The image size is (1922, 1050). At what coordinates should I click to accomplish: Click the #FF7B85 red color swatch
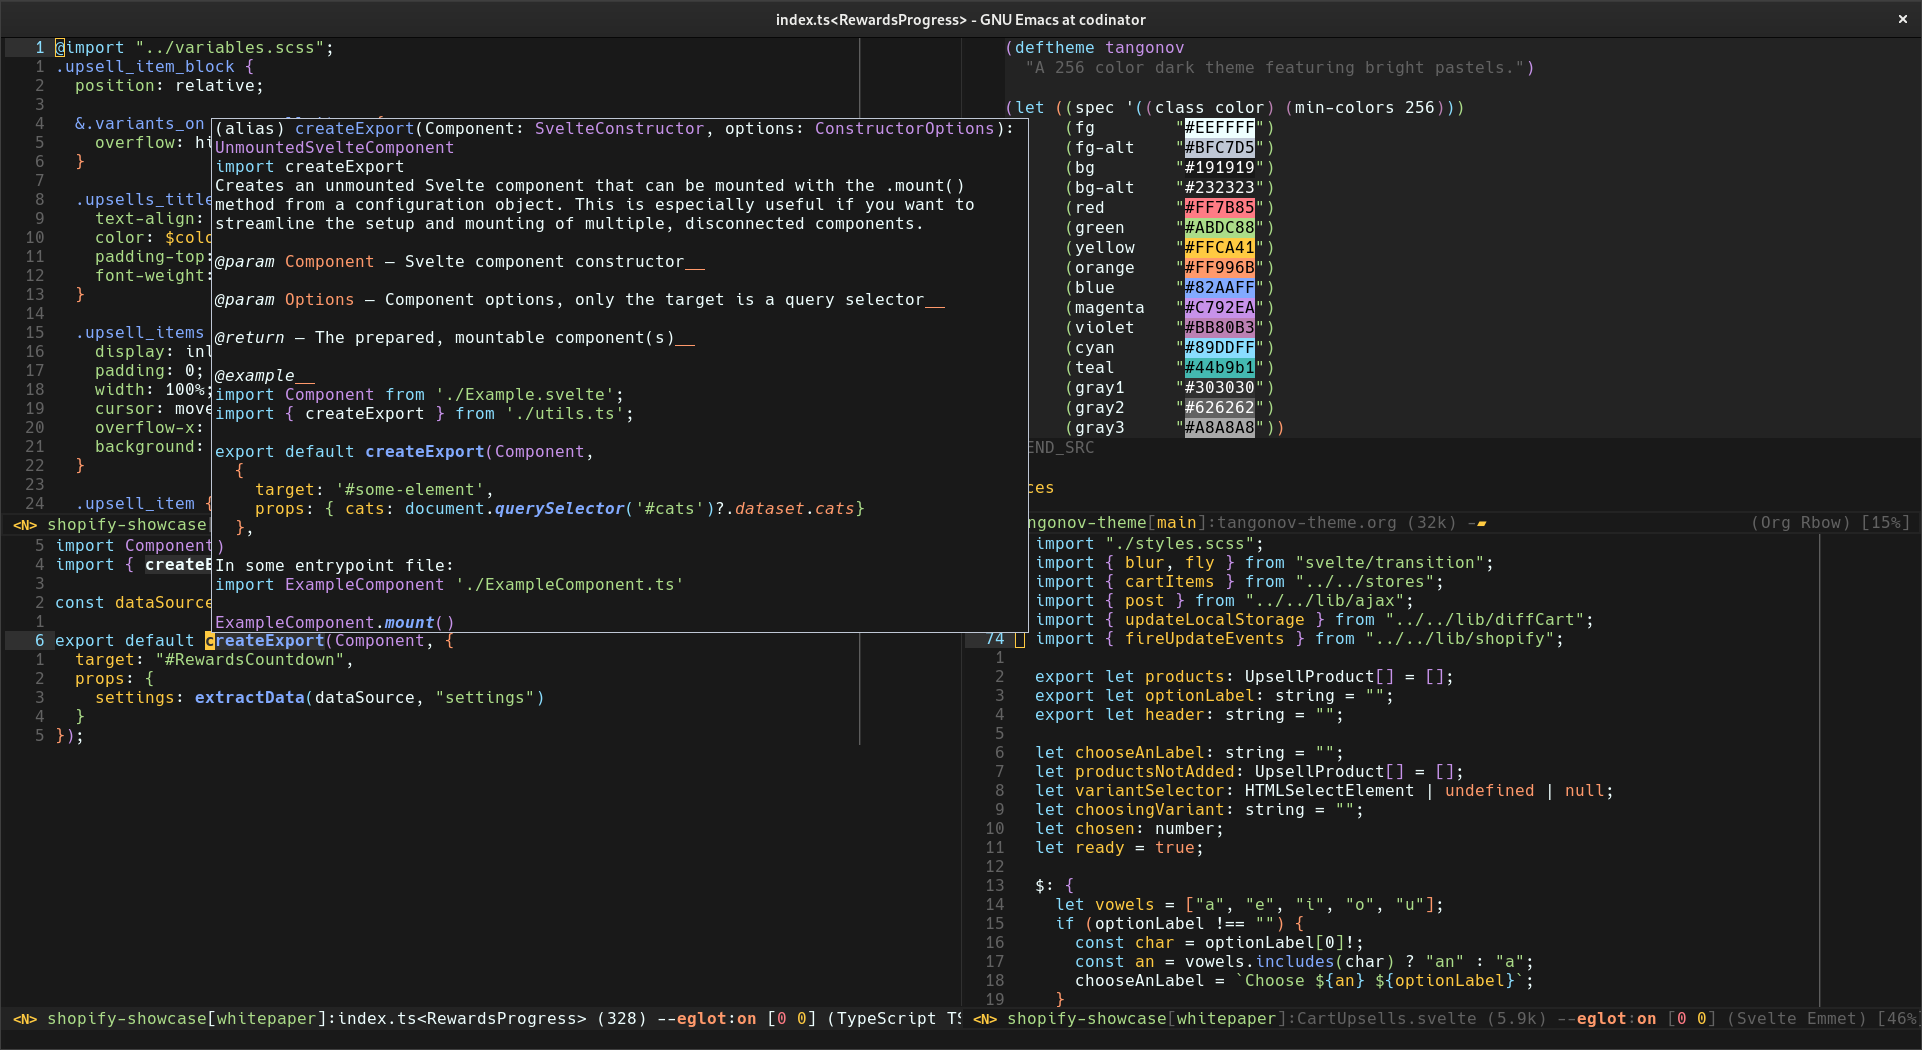tap(1219, 208)
